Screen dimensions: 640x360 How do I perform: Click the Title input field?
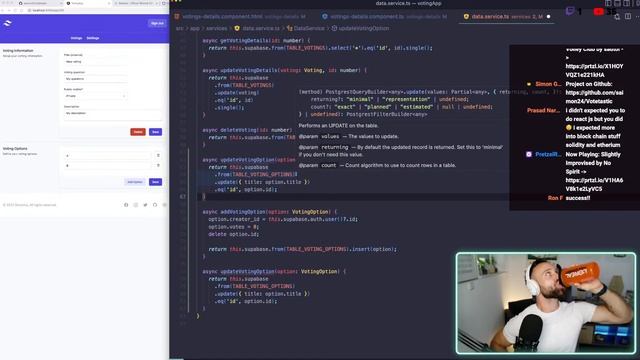95,62
